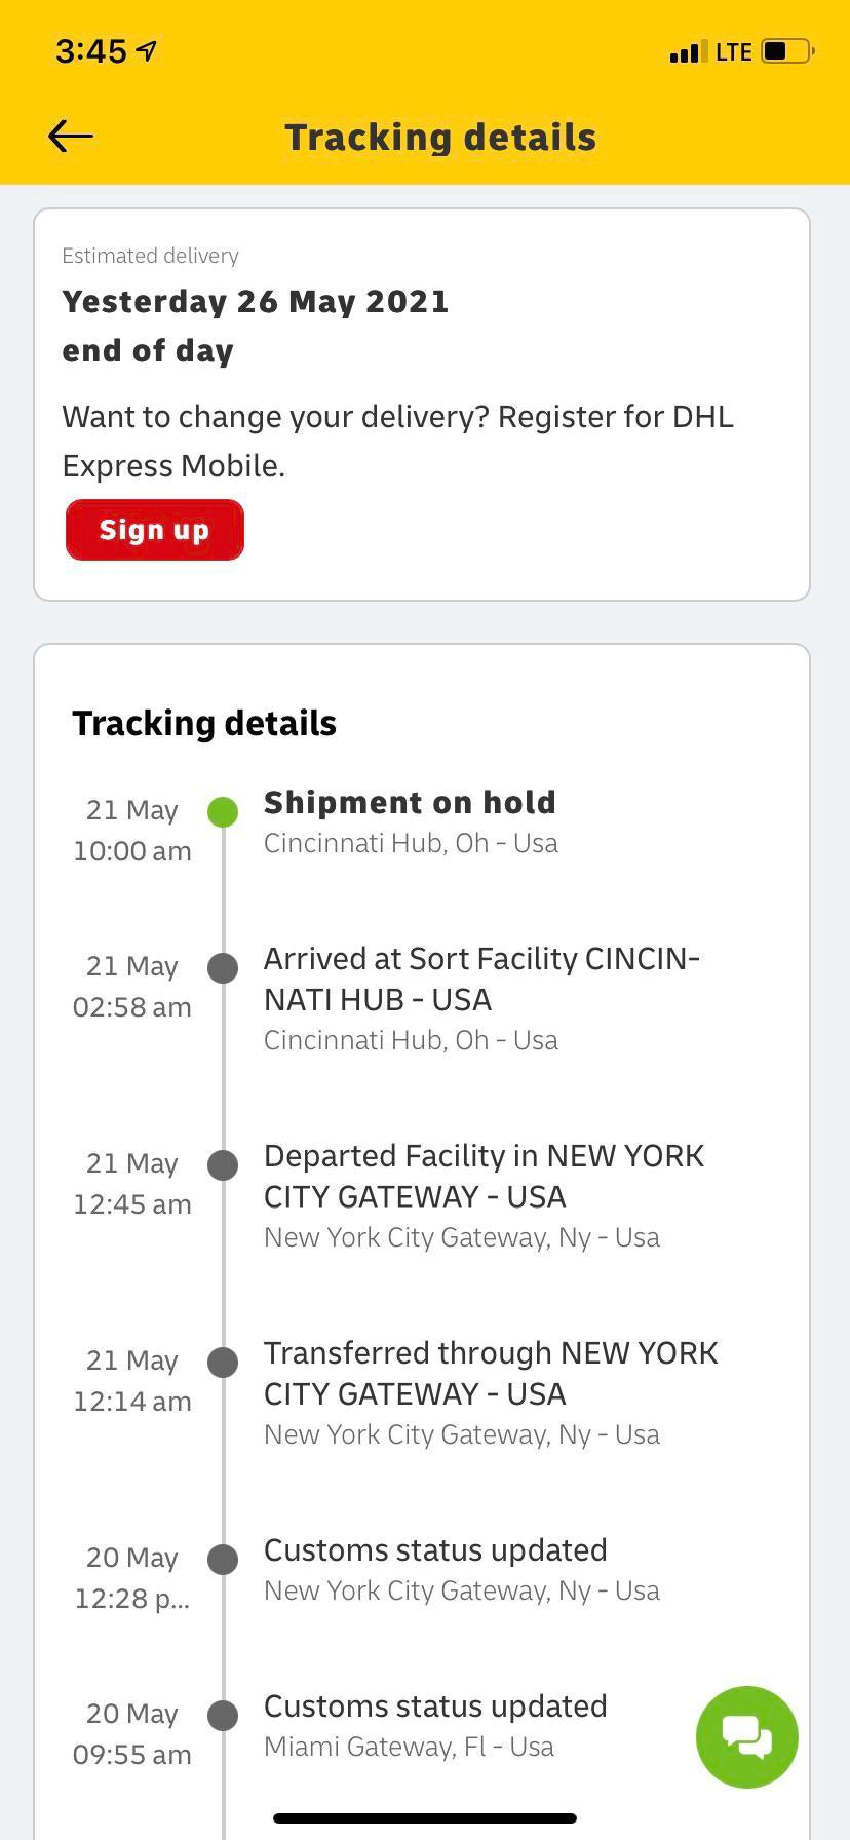Image resolution: width=850 pixels, height=1840 pixels.
Task: Select the Shipment on hold entry
Action: click(410, 821)
